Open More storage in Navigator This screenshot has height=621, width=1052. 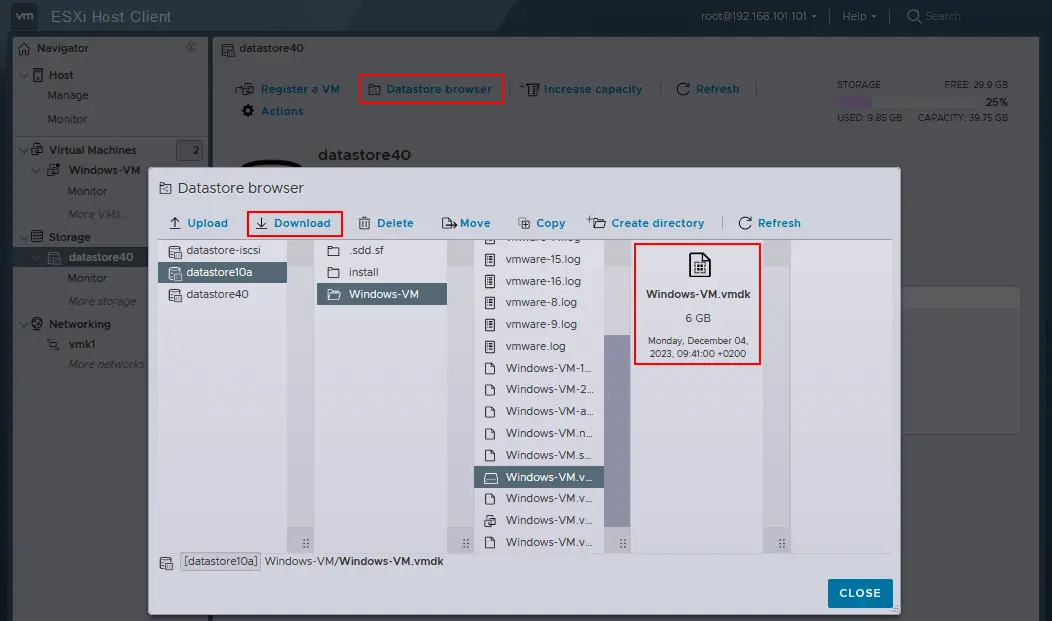(x=102, y=301)
